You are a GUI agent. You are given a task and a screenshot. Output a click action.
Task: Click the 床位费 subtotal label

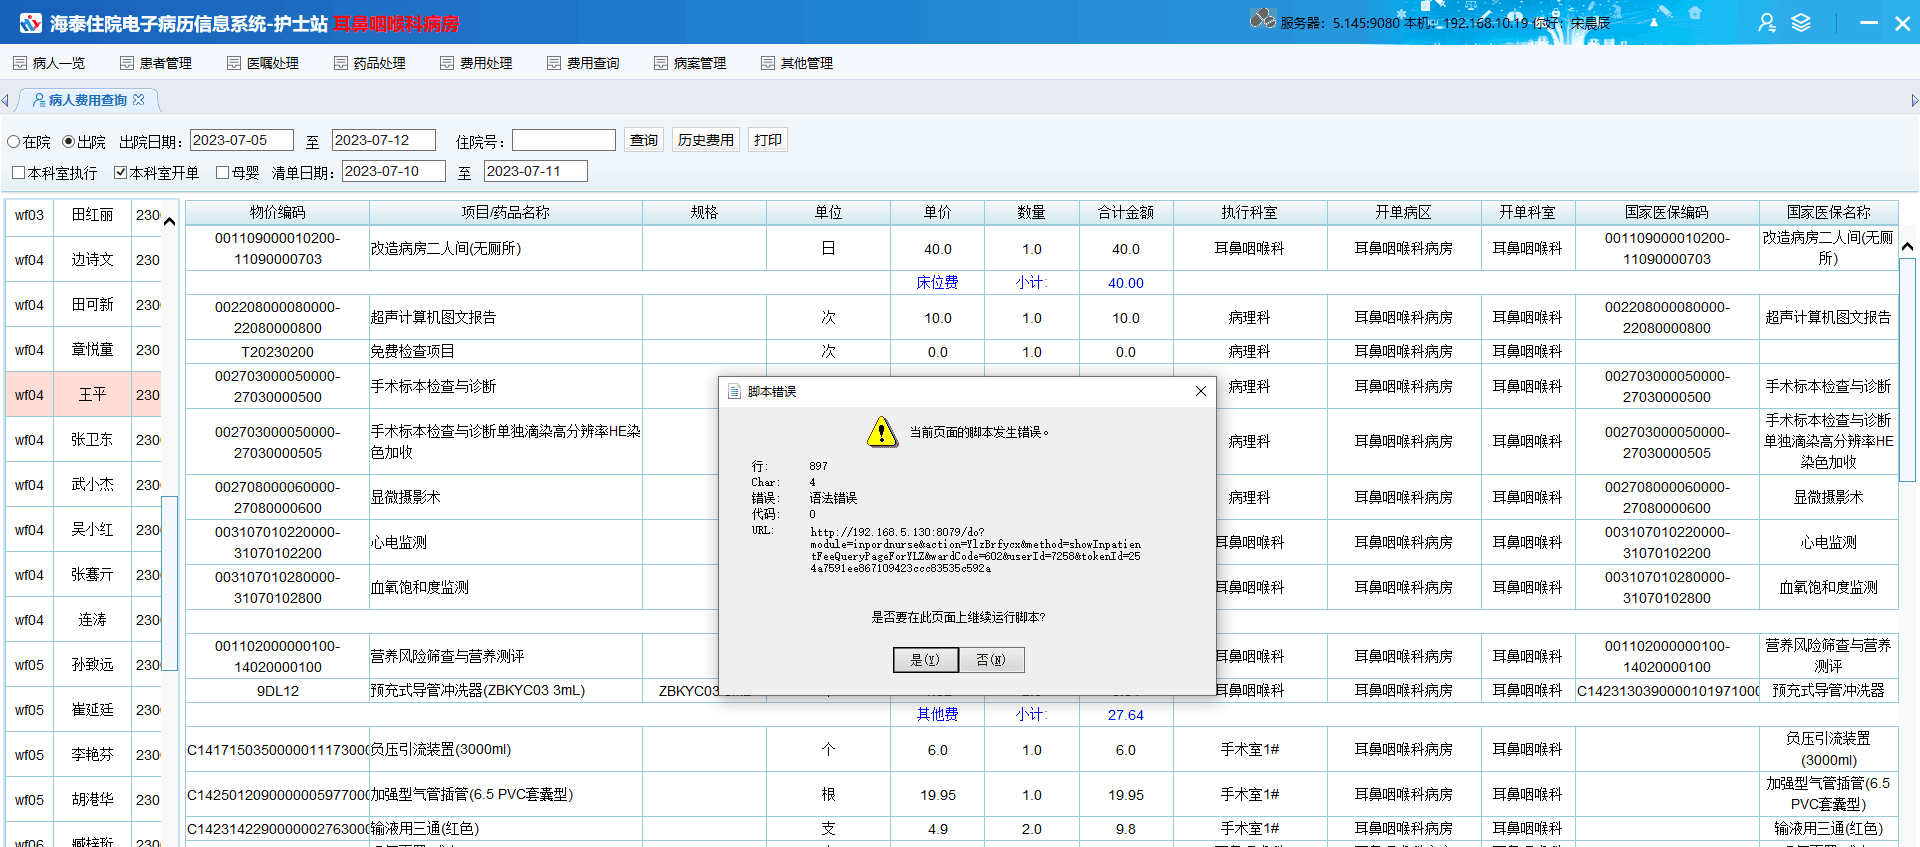[x=937, y=283]
